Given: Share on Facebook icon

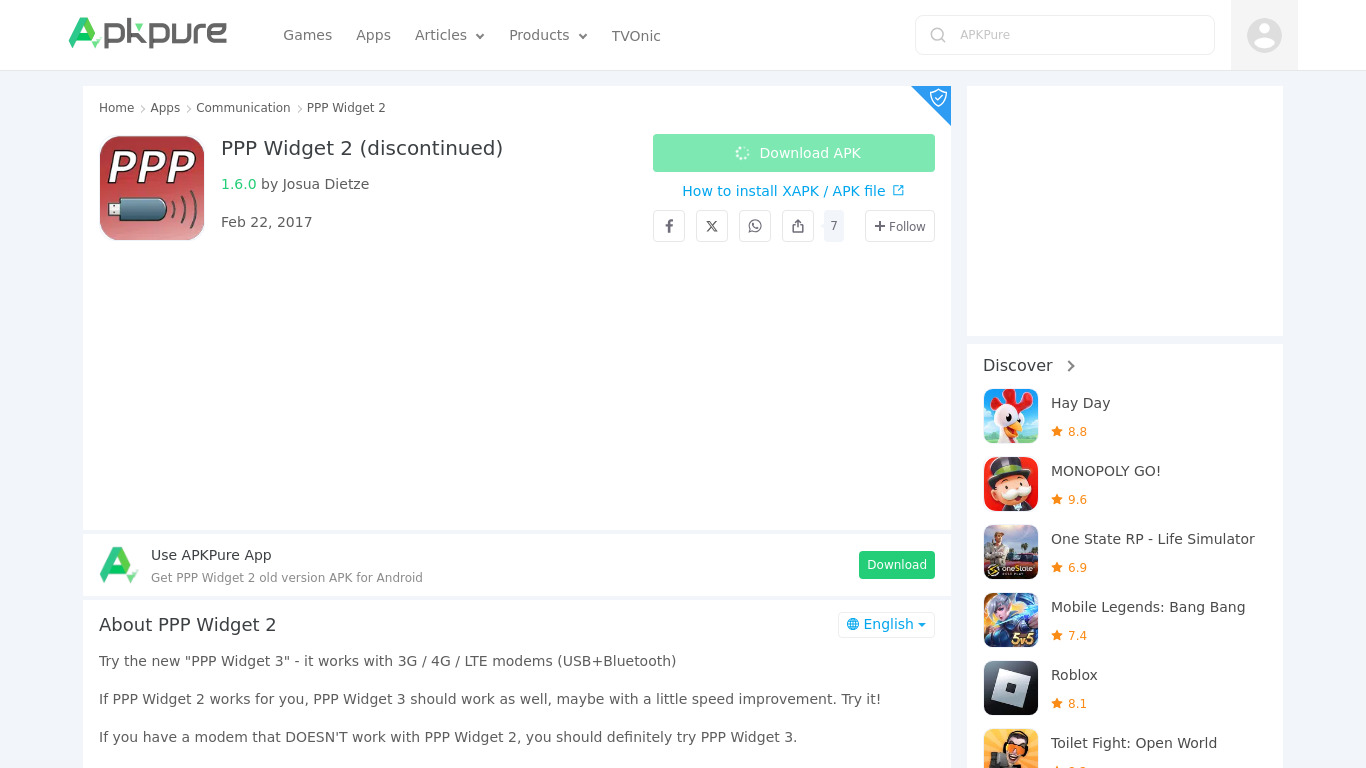Looking at the screenshot, I should point(669,226).
